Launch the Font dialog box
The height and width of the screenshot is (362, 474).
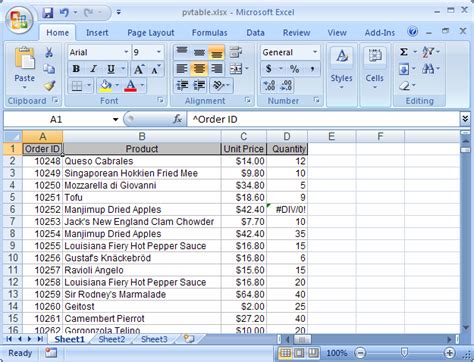pos(161,100)
